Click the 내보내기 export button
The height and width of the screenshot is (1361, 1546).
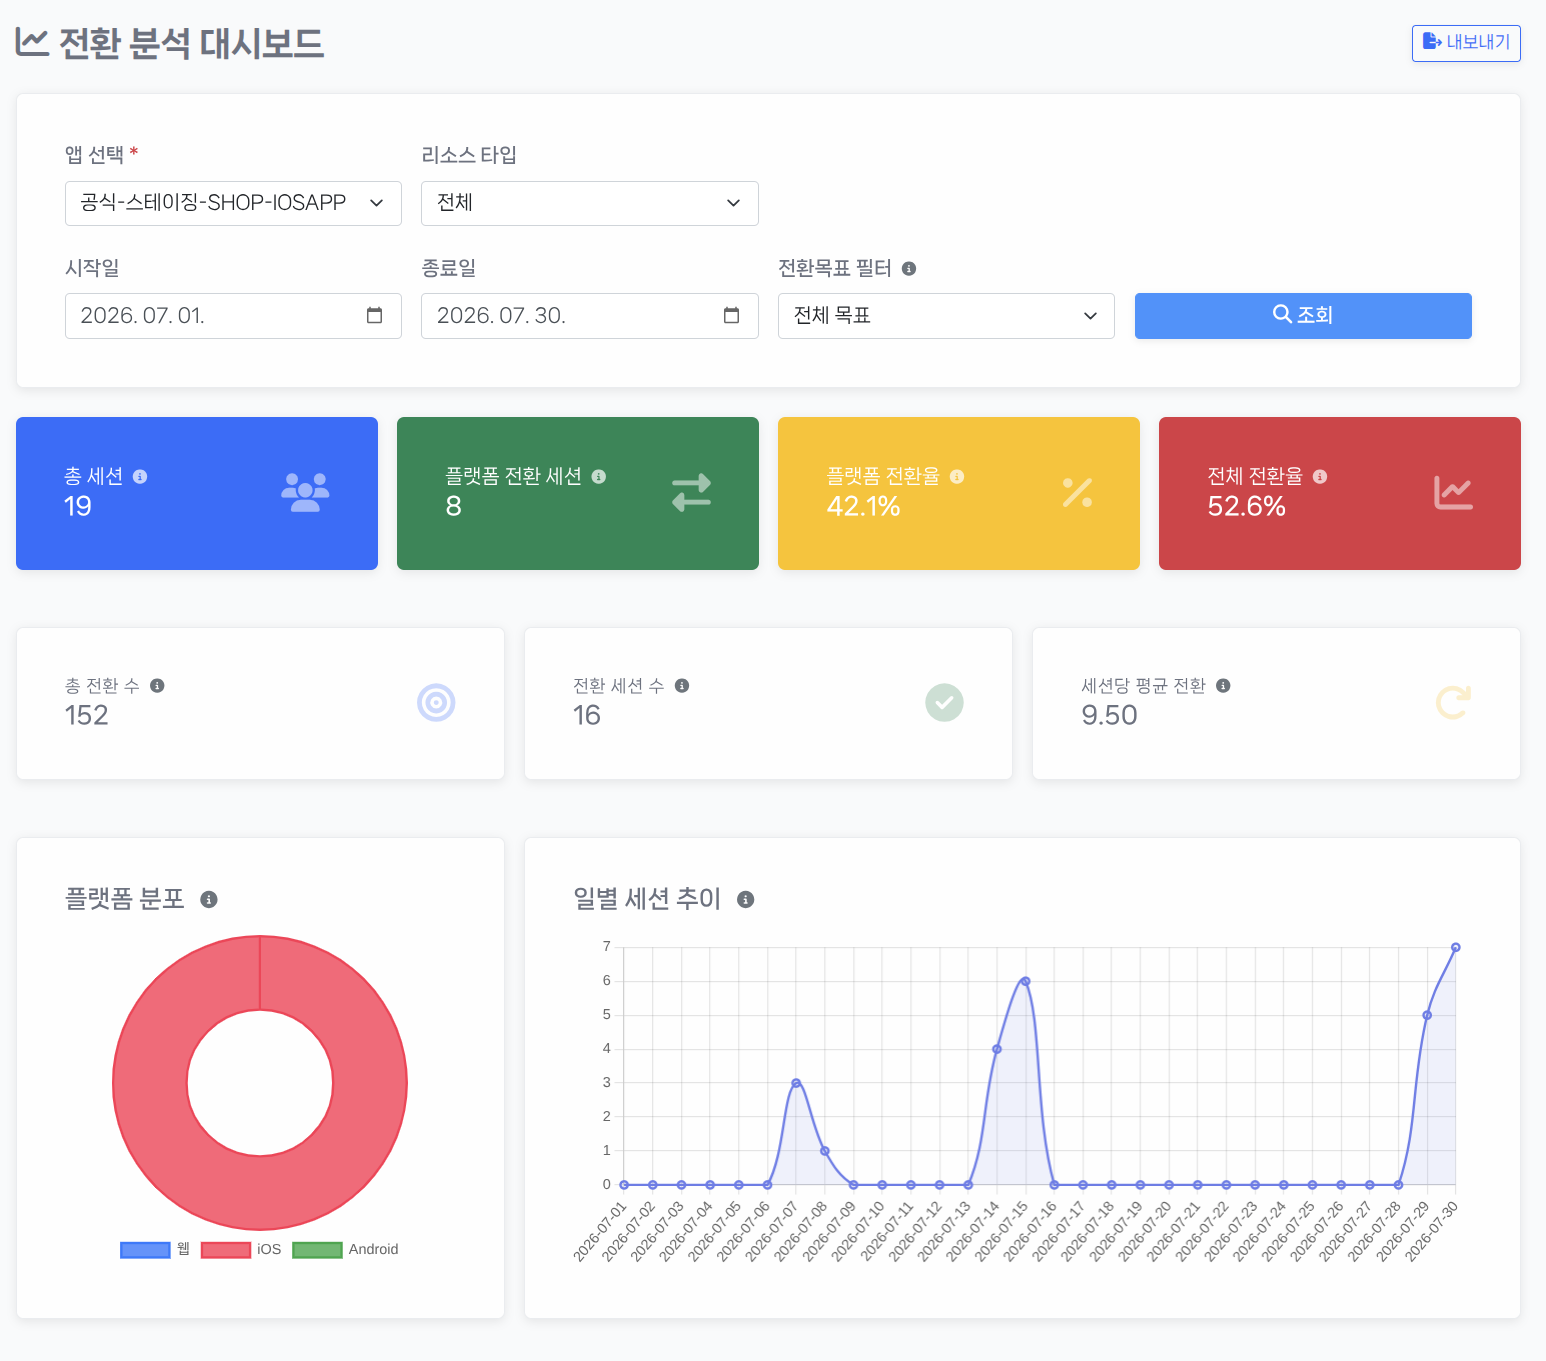(1466, 43)
